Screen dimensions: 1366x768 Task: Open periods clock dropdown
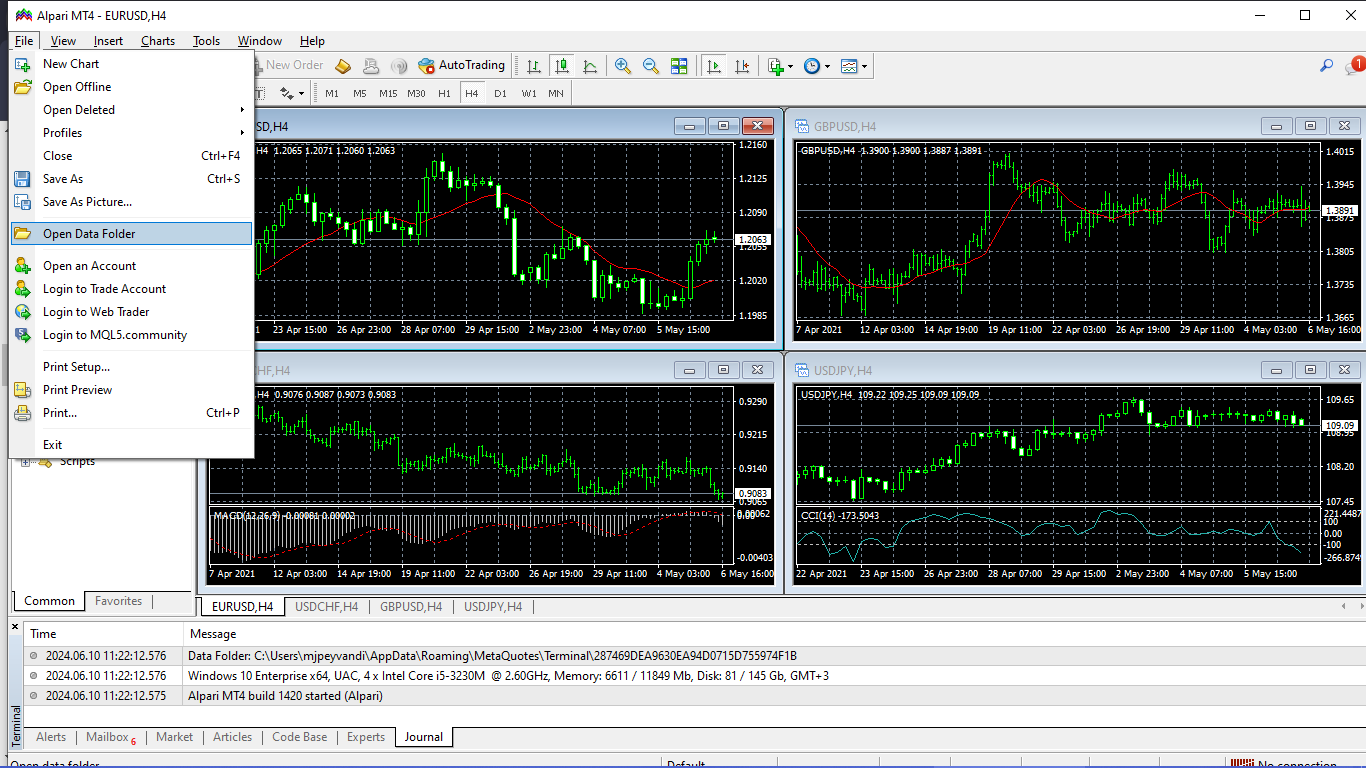coord(816,66)
